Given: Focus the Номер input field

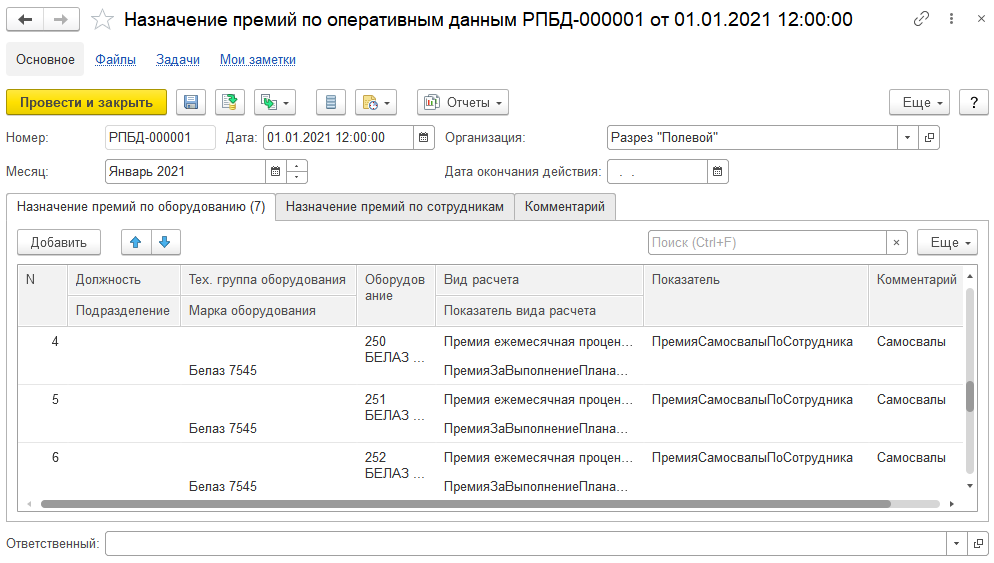Looking at the screenshot, I should point(160,138).
